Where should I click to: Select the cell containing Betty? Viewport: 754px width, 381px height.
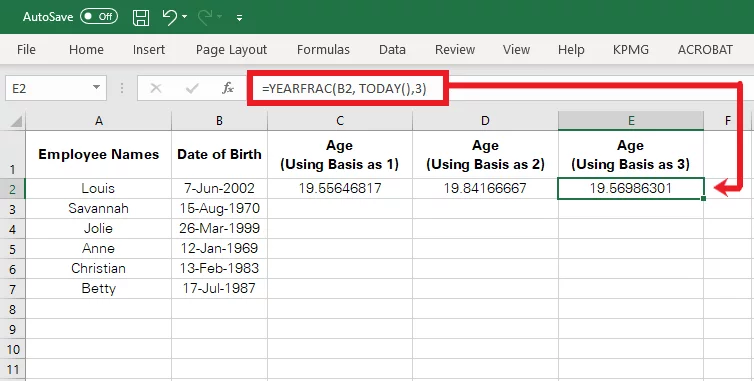tap(99, 289)
